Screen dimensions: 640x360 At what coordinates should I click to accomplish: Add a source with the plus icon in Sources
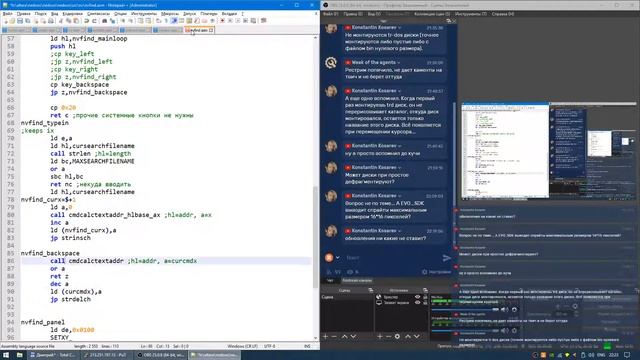(x=380, y=336)
